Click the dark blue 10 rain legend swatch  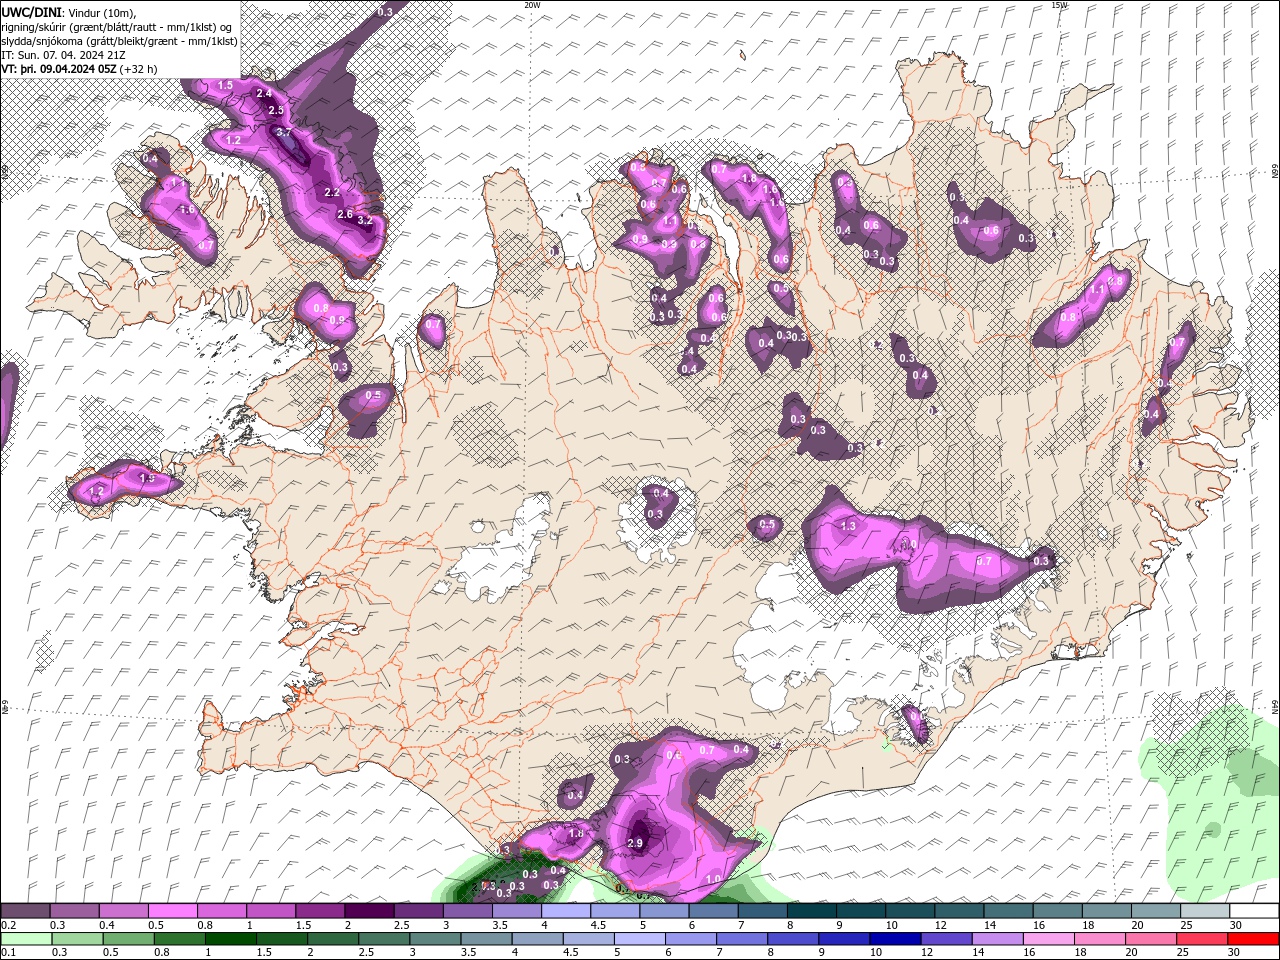click(893, 939)
